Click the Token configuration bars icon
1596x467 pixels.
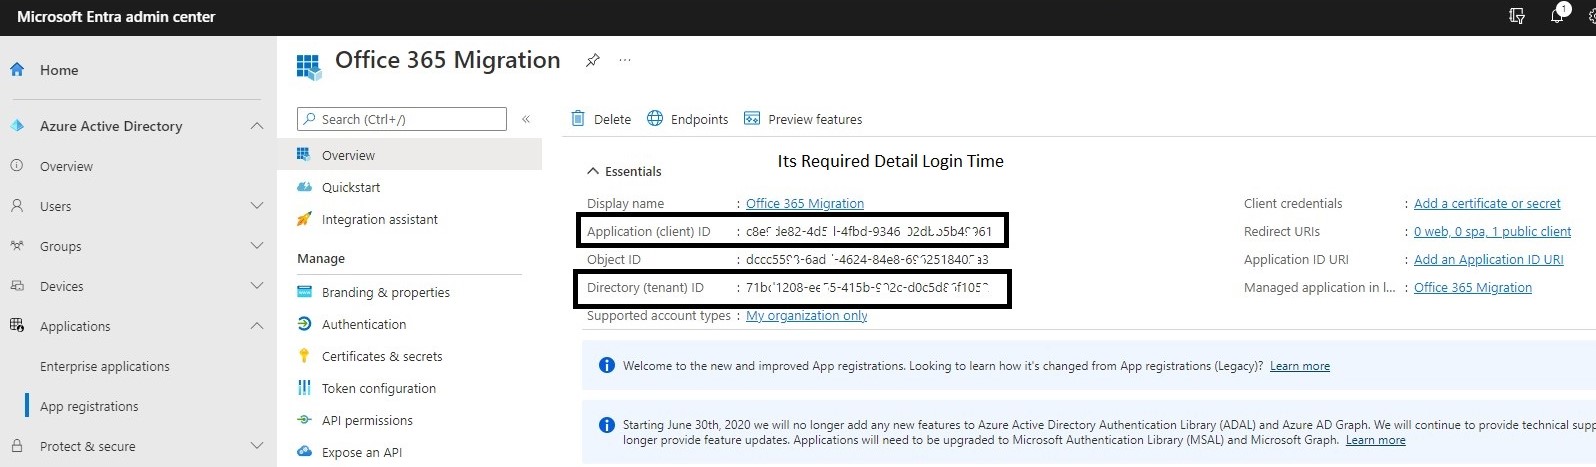(x=305, y=388)
